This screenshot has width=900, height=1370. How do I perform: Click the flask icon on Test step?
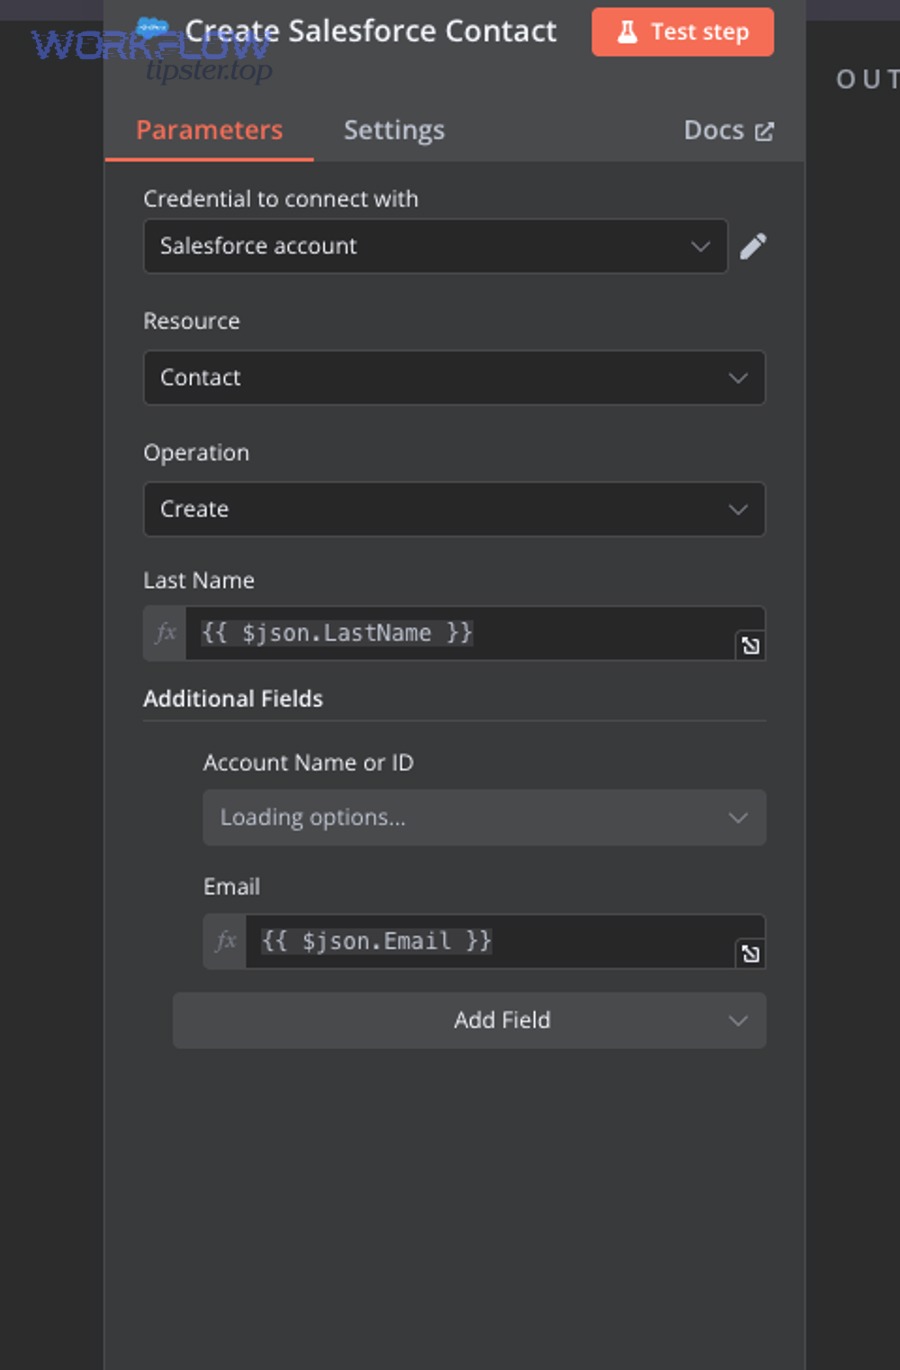point(627,32)
